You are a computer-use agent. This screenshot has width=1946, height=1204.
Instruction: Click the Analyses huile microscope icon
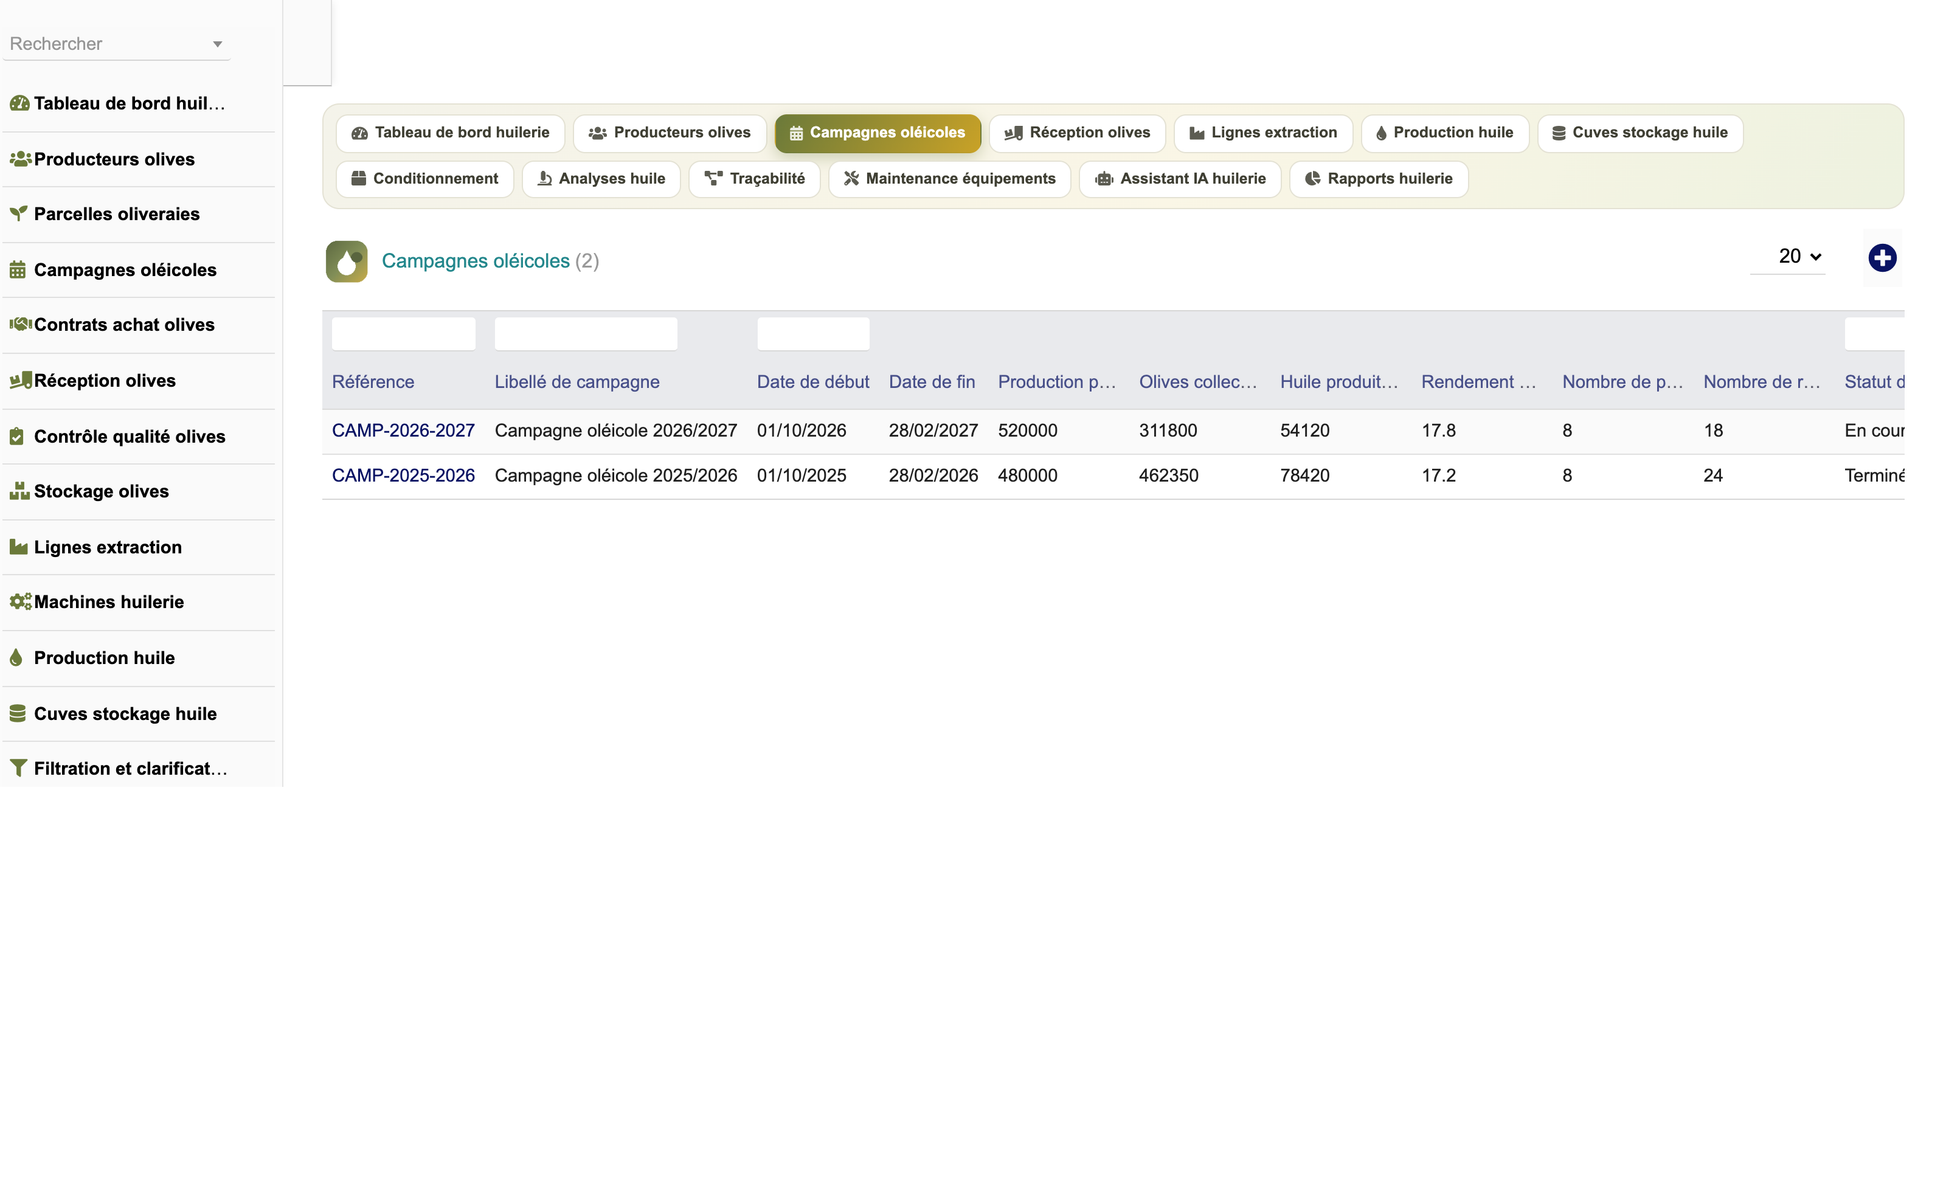click(545, 179)
